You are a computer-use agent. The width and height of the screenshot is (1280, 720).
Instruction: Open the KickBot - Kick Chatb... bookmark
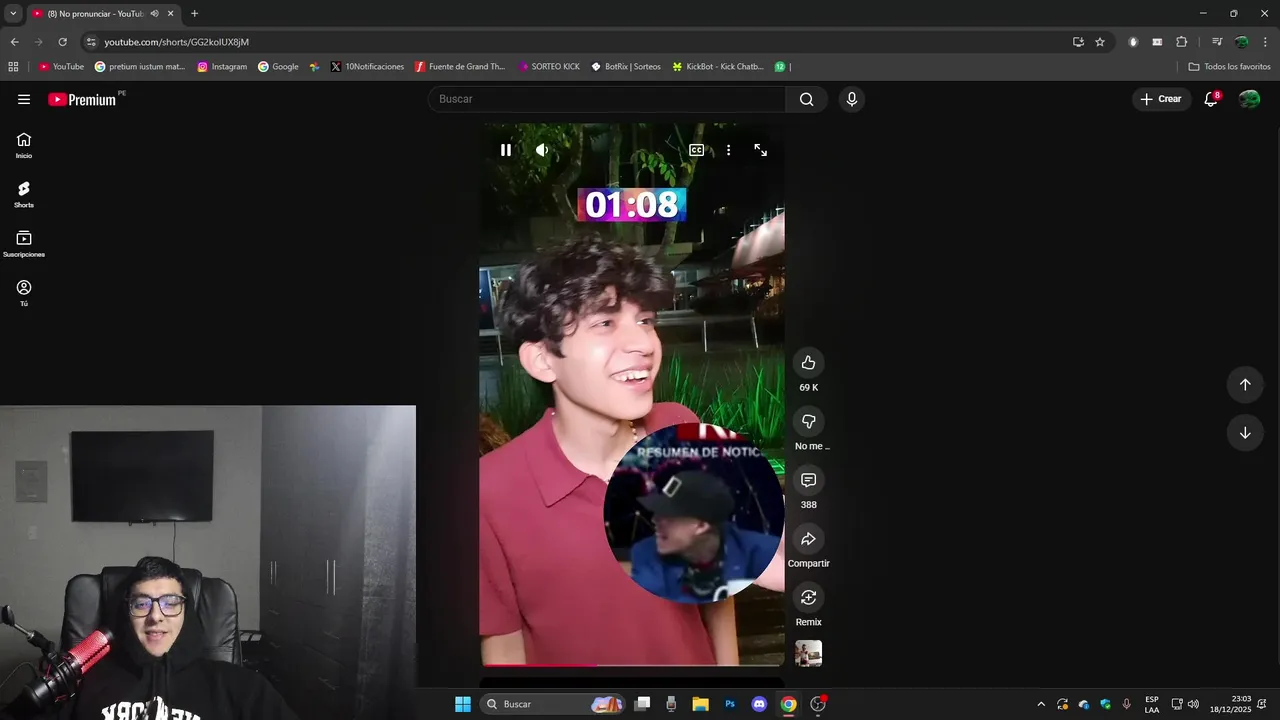[718, 67]
